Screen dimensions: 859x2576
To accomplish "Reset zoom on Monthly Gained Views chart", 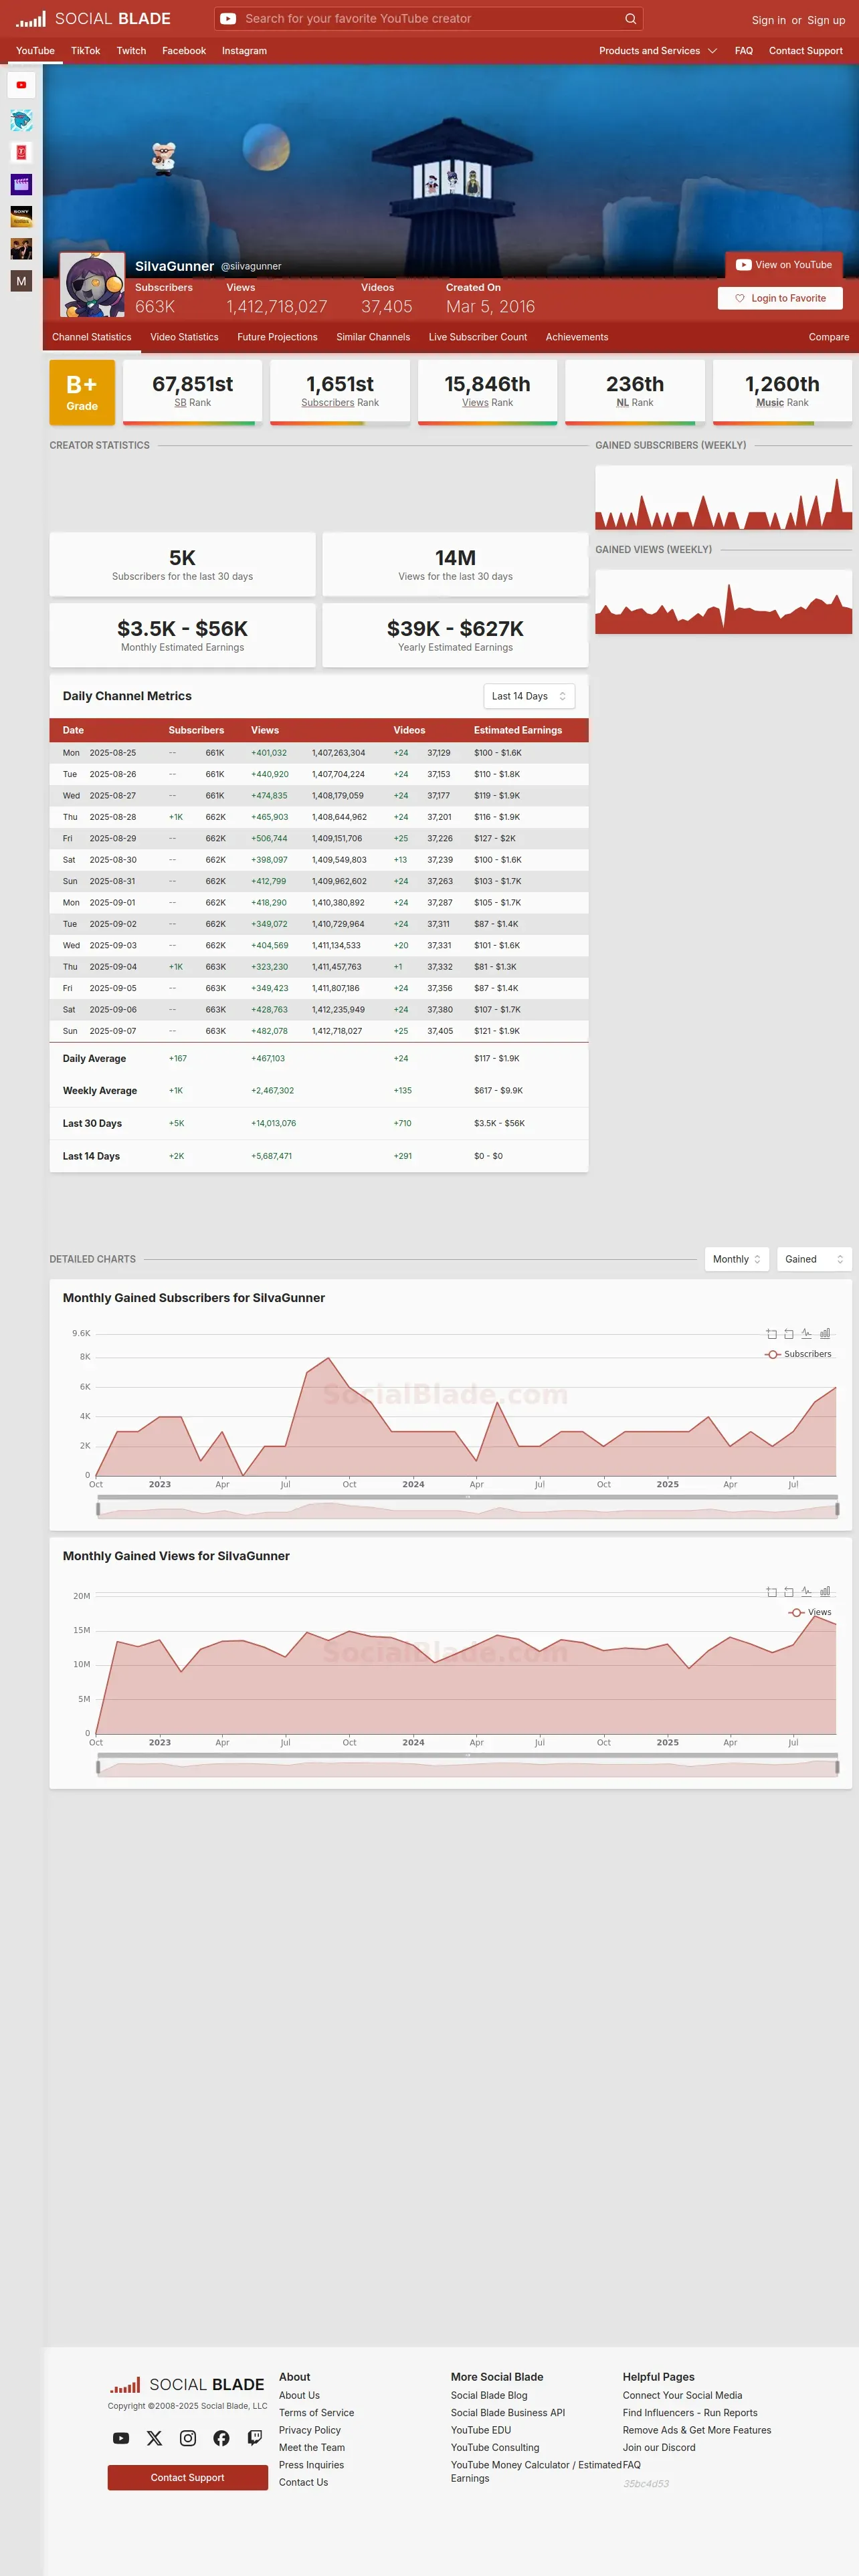I will 789,1591.
